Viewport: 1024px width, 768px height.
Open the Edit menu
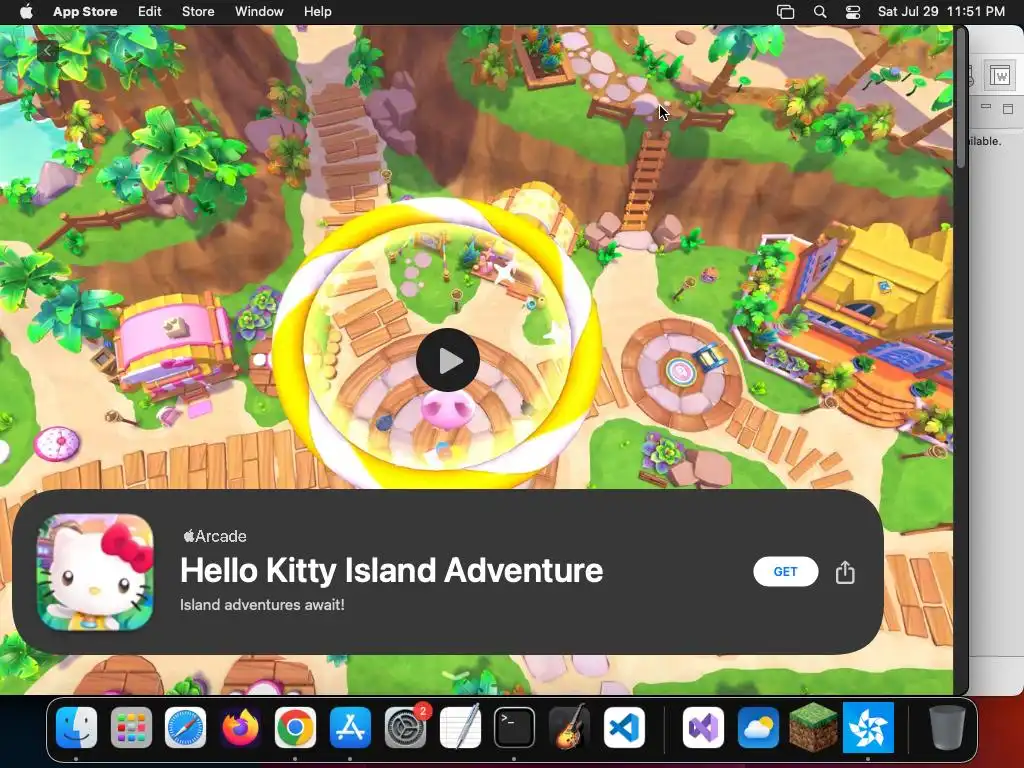150,12
